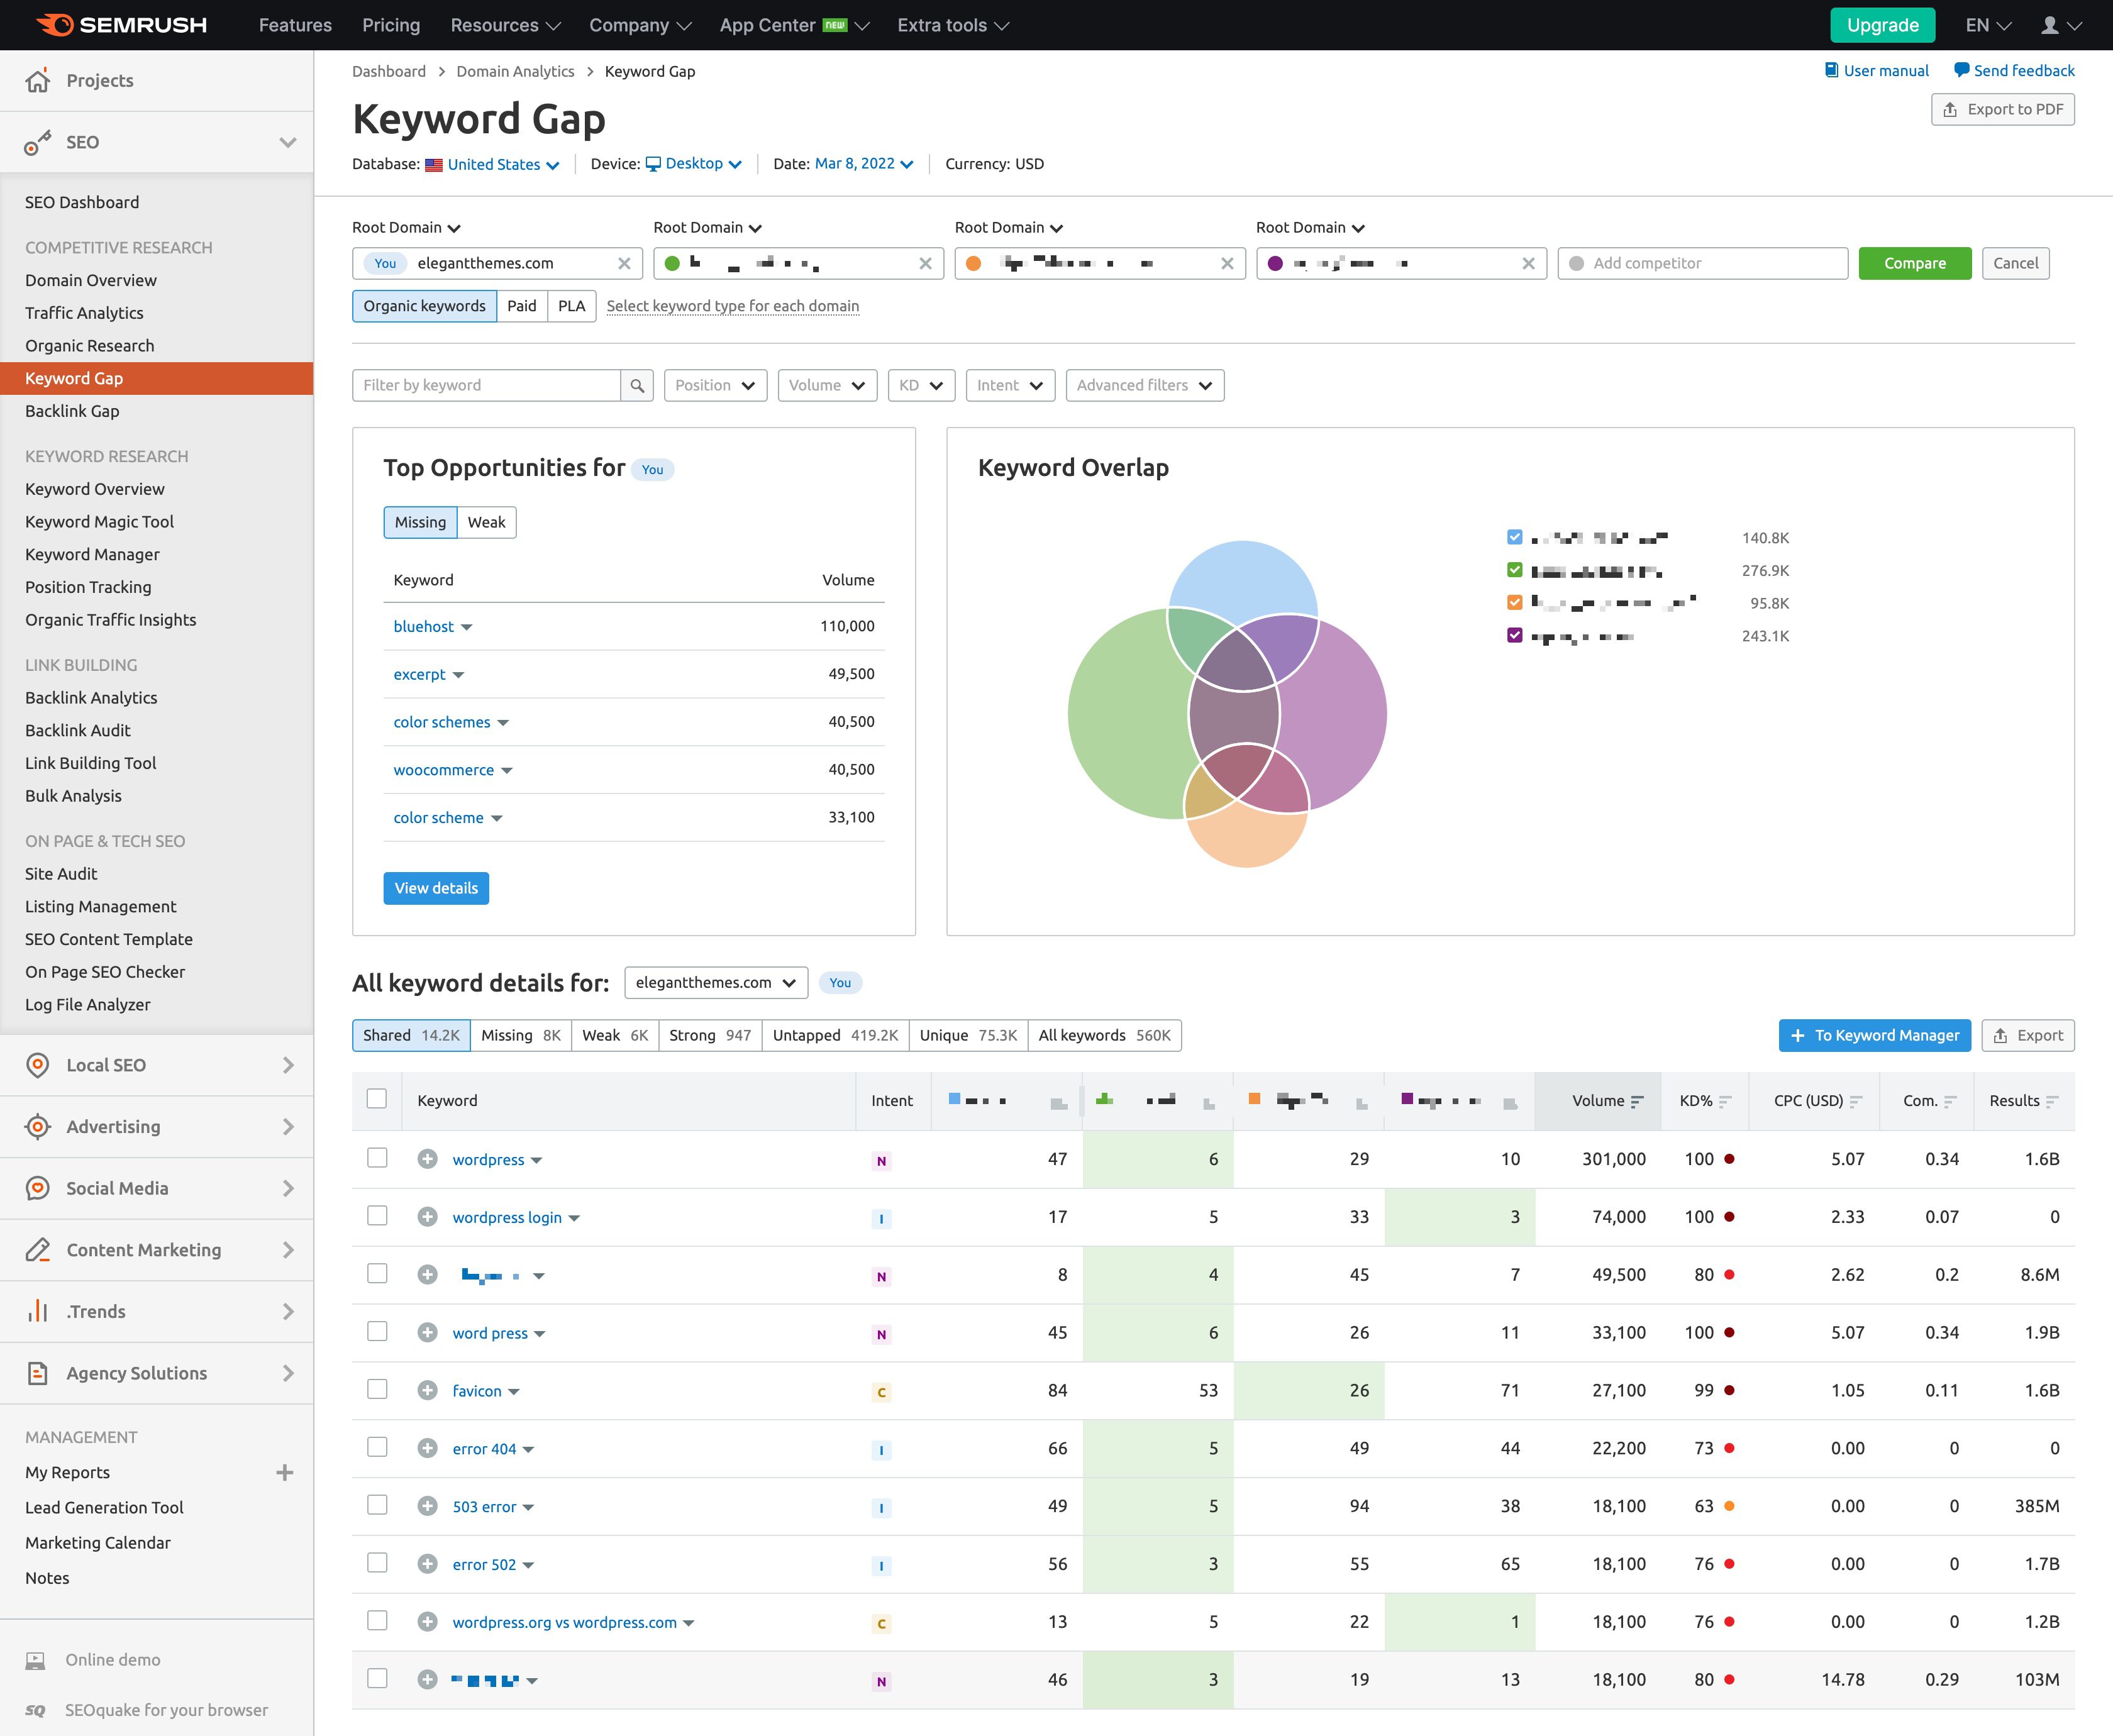
Task: Toggle the select-all checkbox in table header
Action: 377,1099
